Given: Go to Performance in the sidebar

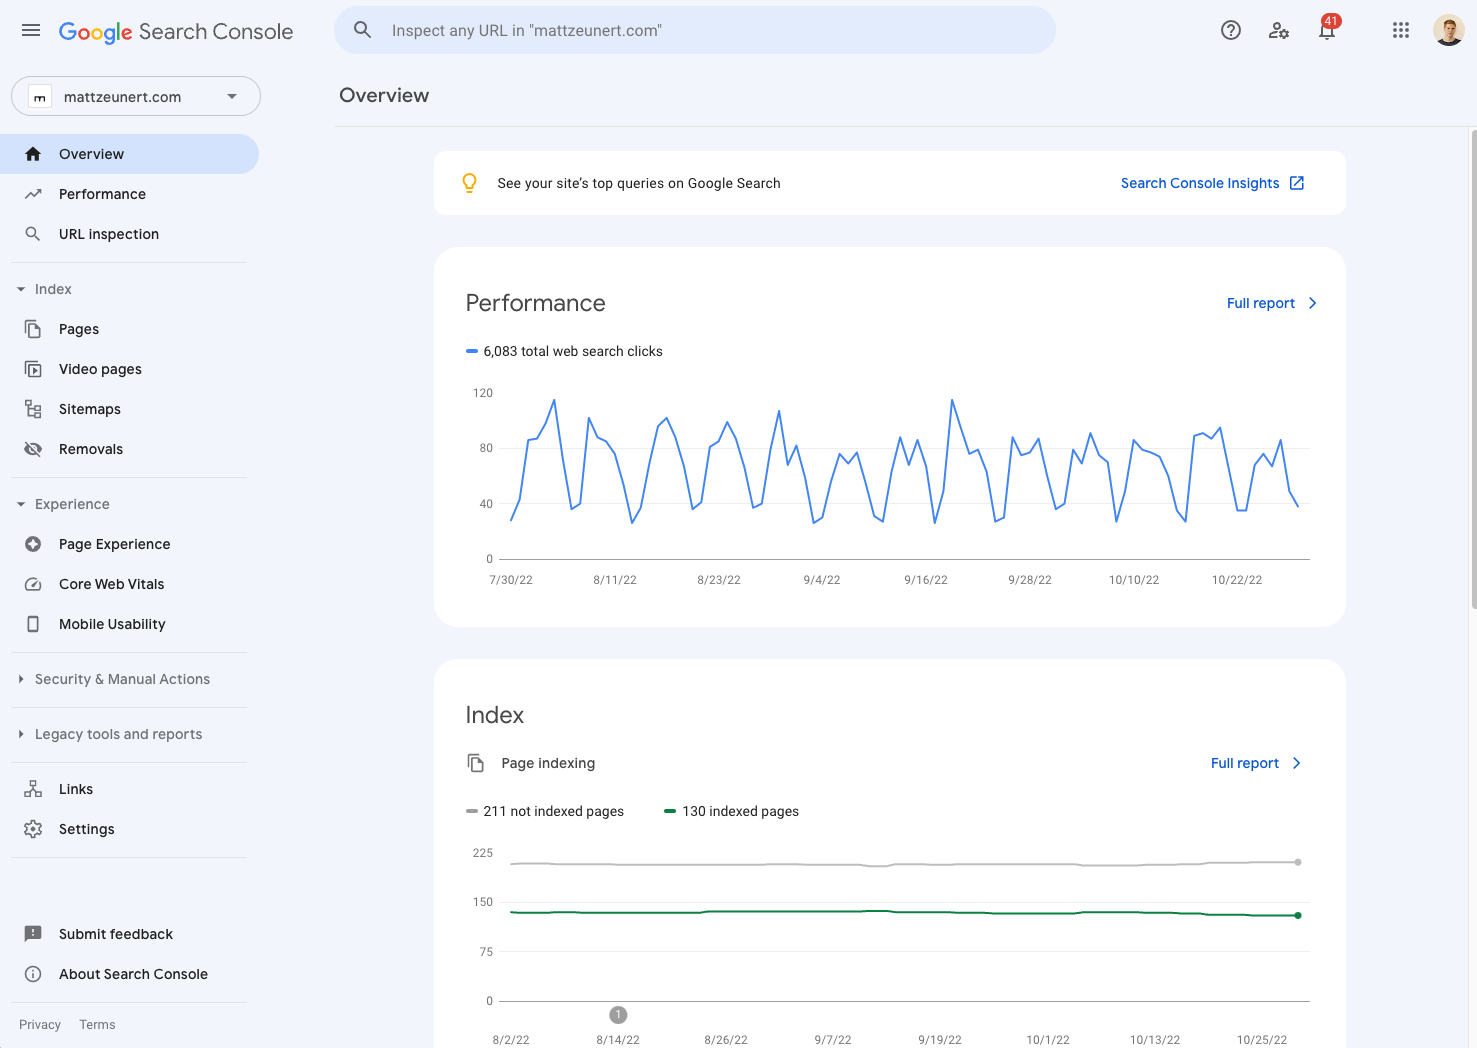Looking at the screenshot, I should [x=130, y=194].
